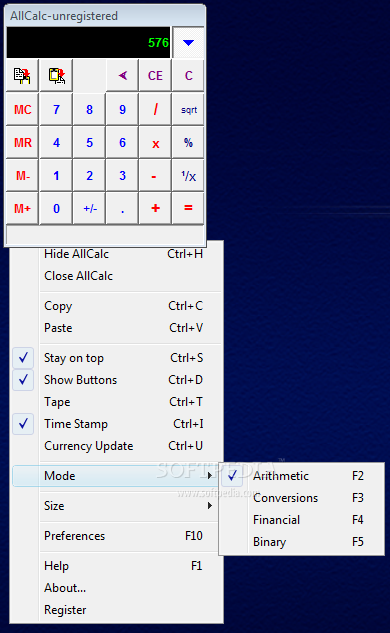
Task: Select Copy in the context menu
Action: click(x=117, y=306)
